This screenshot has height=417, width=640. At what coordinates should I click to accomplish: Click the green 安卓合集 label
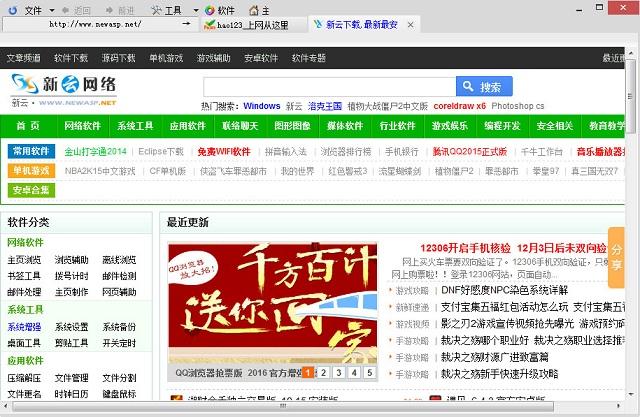coord(31,190)
